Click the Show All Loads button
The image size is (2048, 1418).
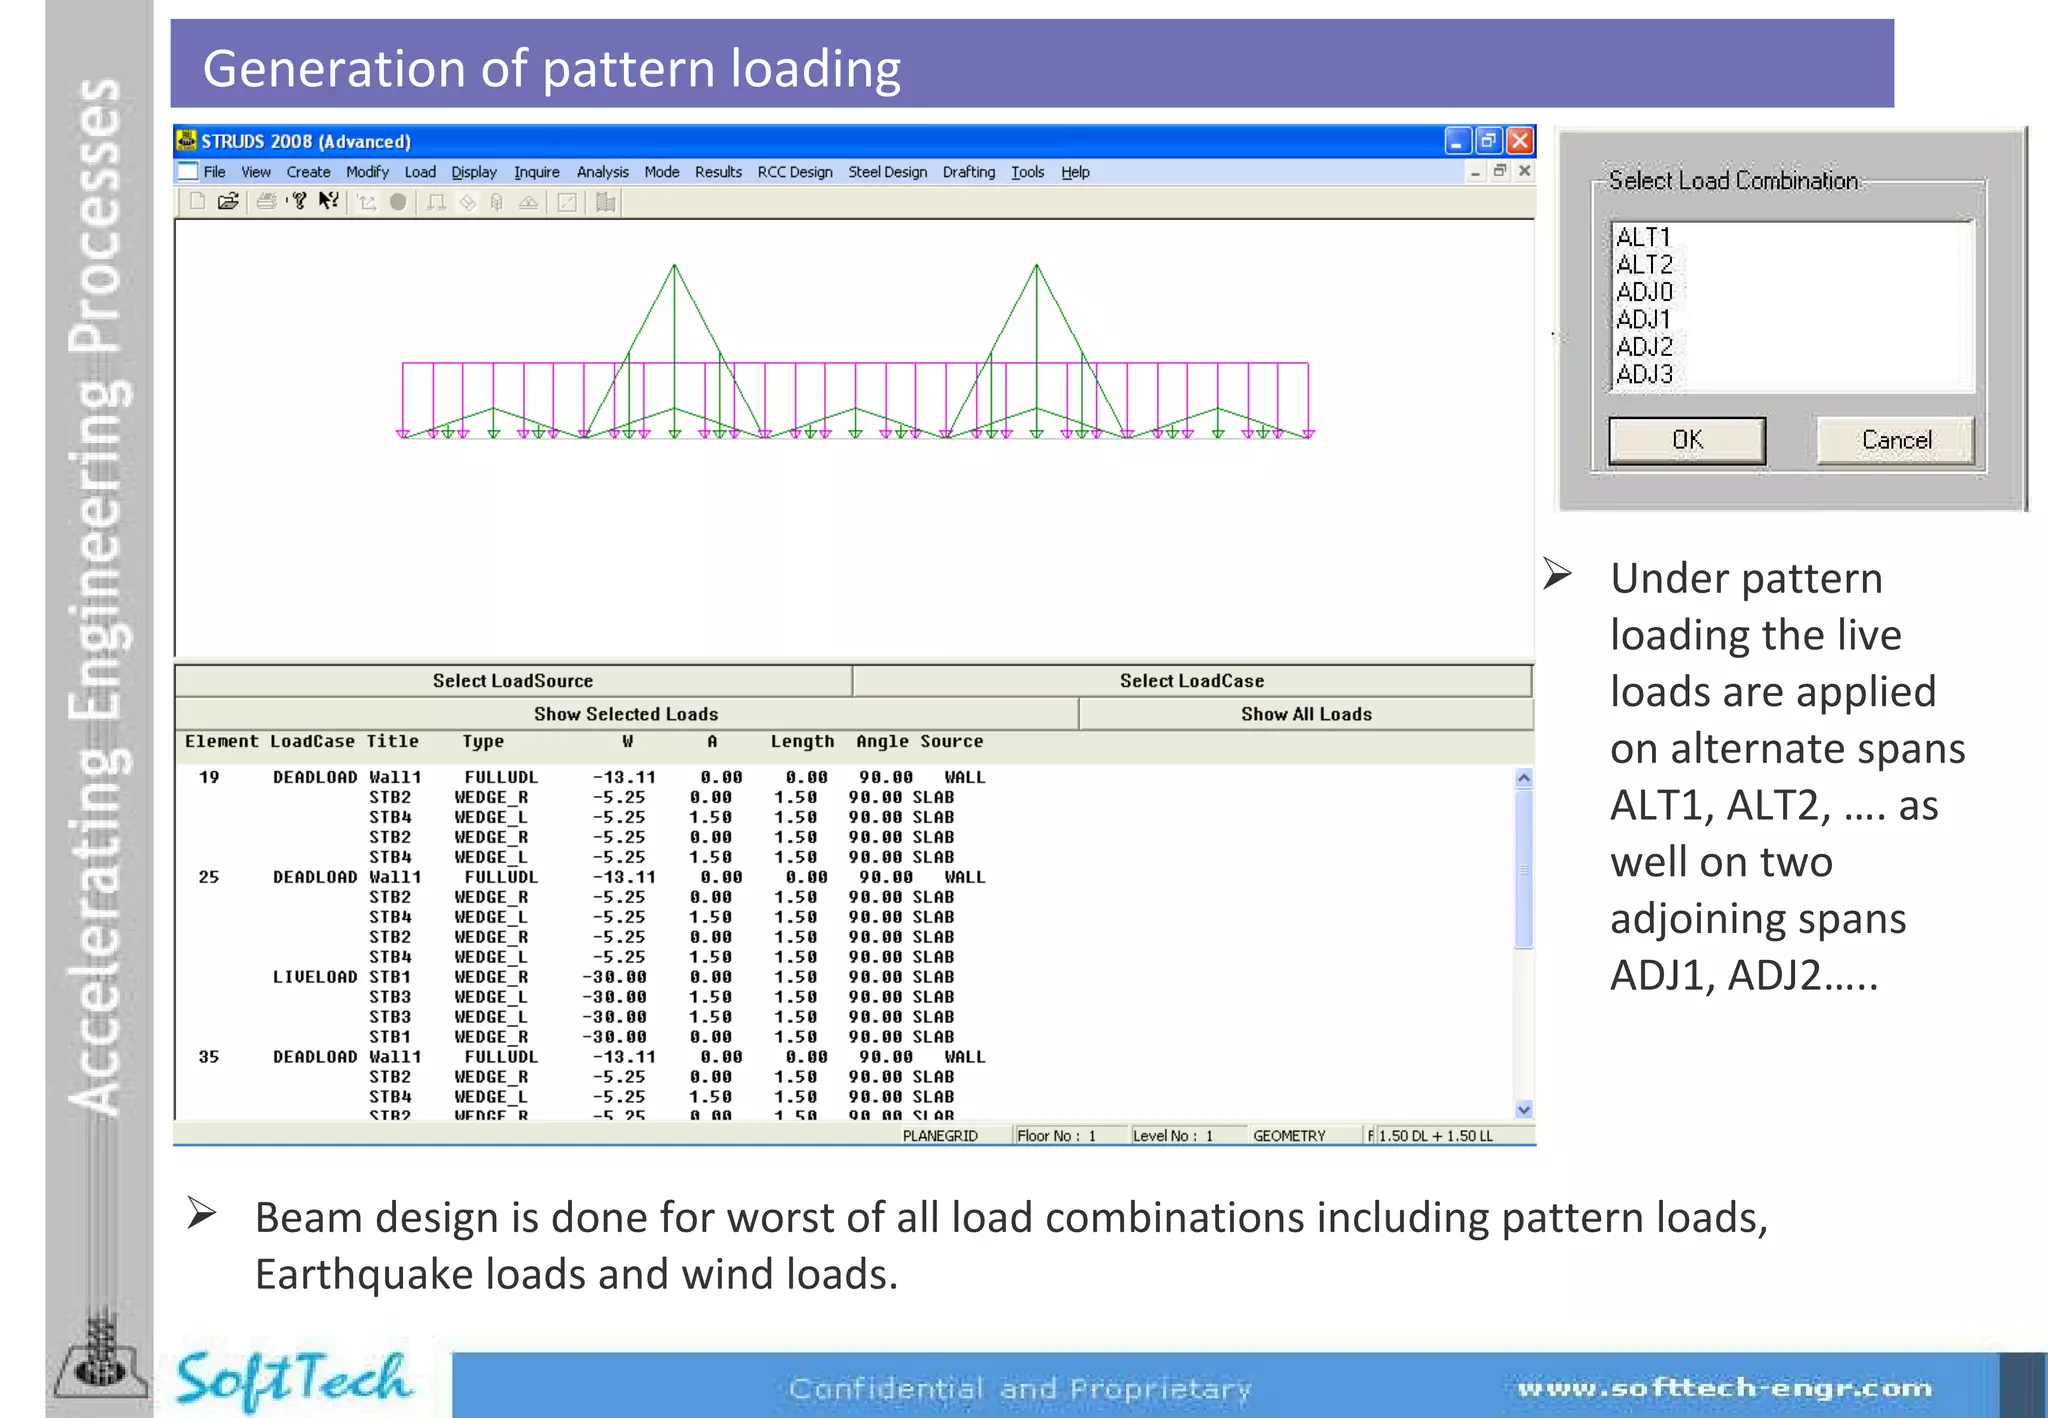coord(1306,714)
